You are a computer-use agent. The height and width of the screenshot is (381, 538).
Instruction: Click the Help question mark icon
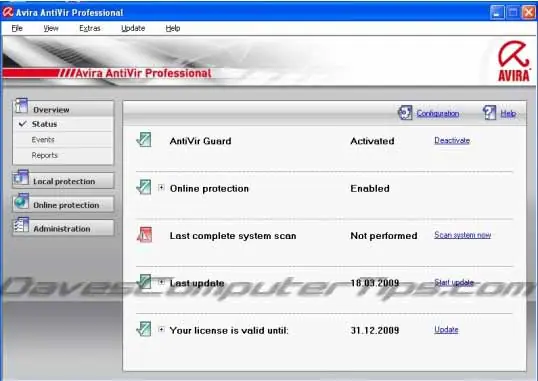[x=490, y=113]
